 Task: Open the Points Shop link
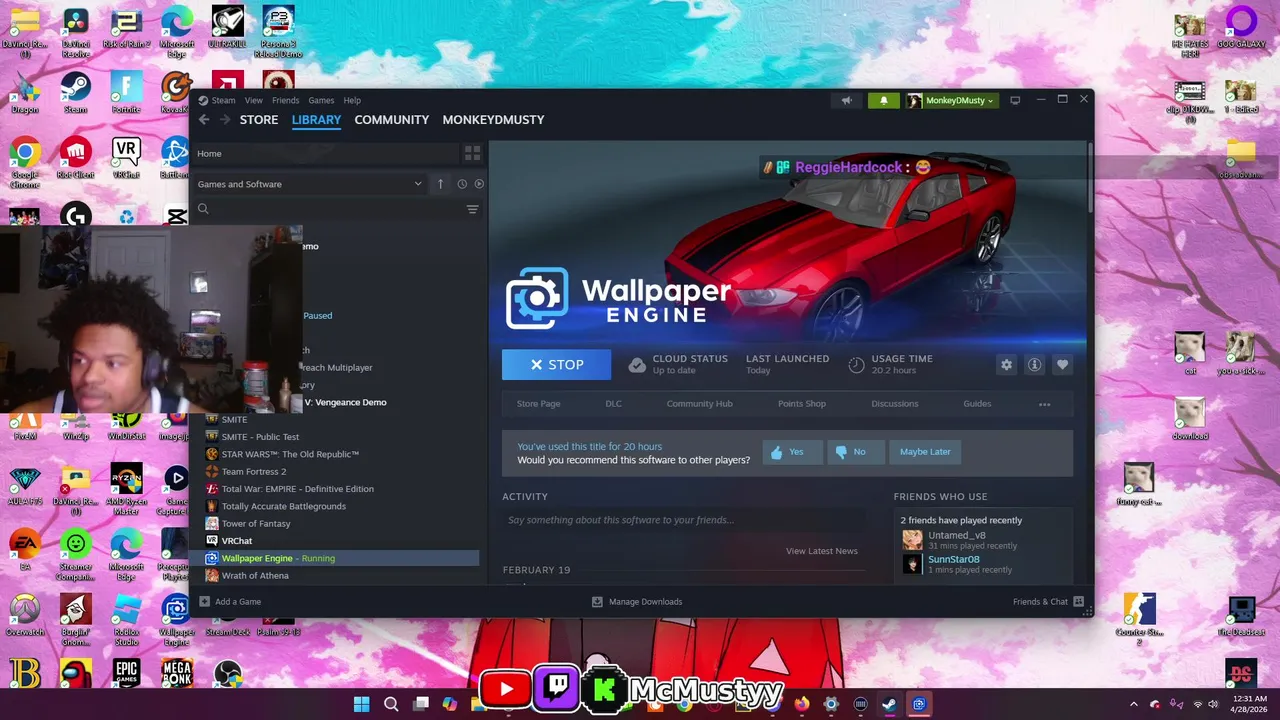pos(802,404)
